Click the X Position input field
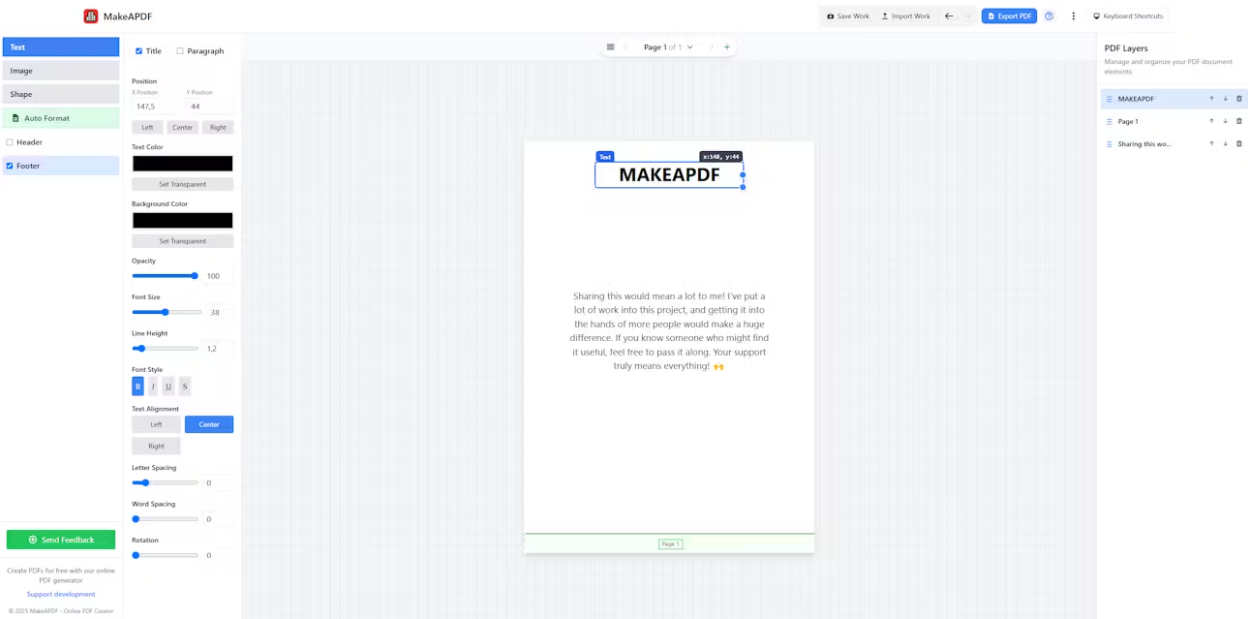Viewport: 1248px width, 619px height. (x=156, y=106)
